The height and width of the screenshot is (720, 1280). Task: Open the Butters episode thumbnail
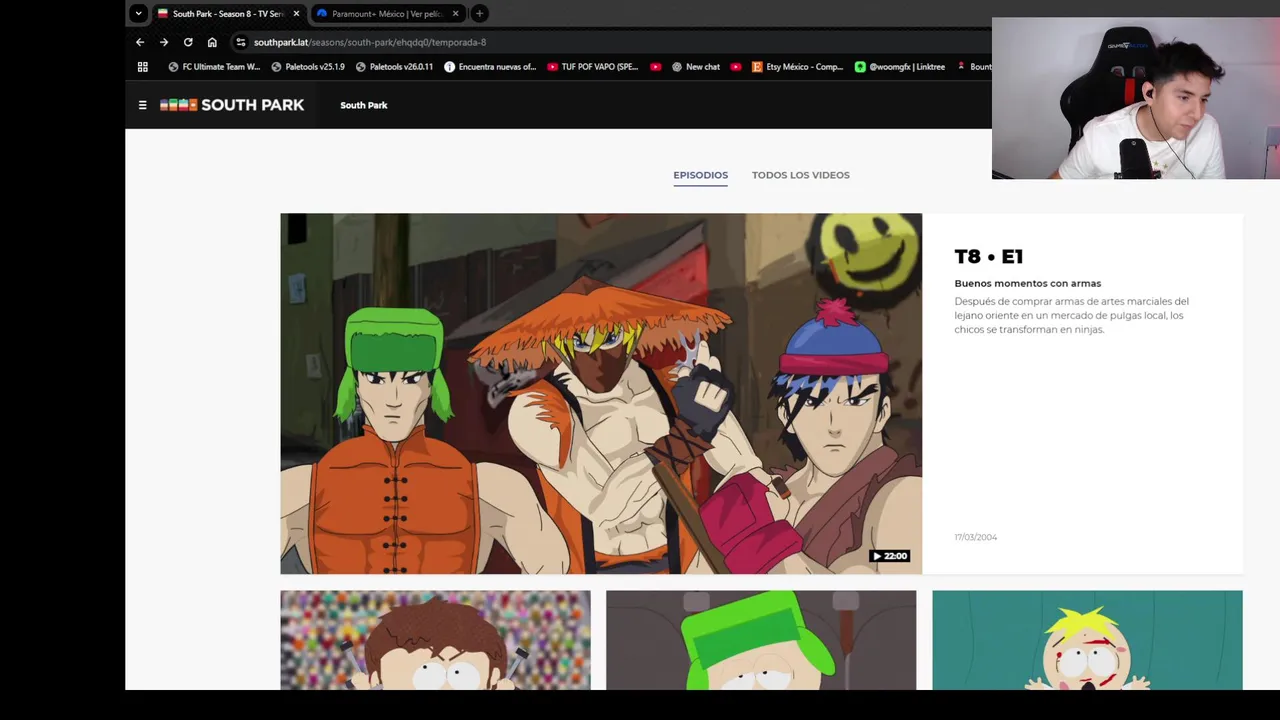pyautogui.click(x=1087, y=640)
